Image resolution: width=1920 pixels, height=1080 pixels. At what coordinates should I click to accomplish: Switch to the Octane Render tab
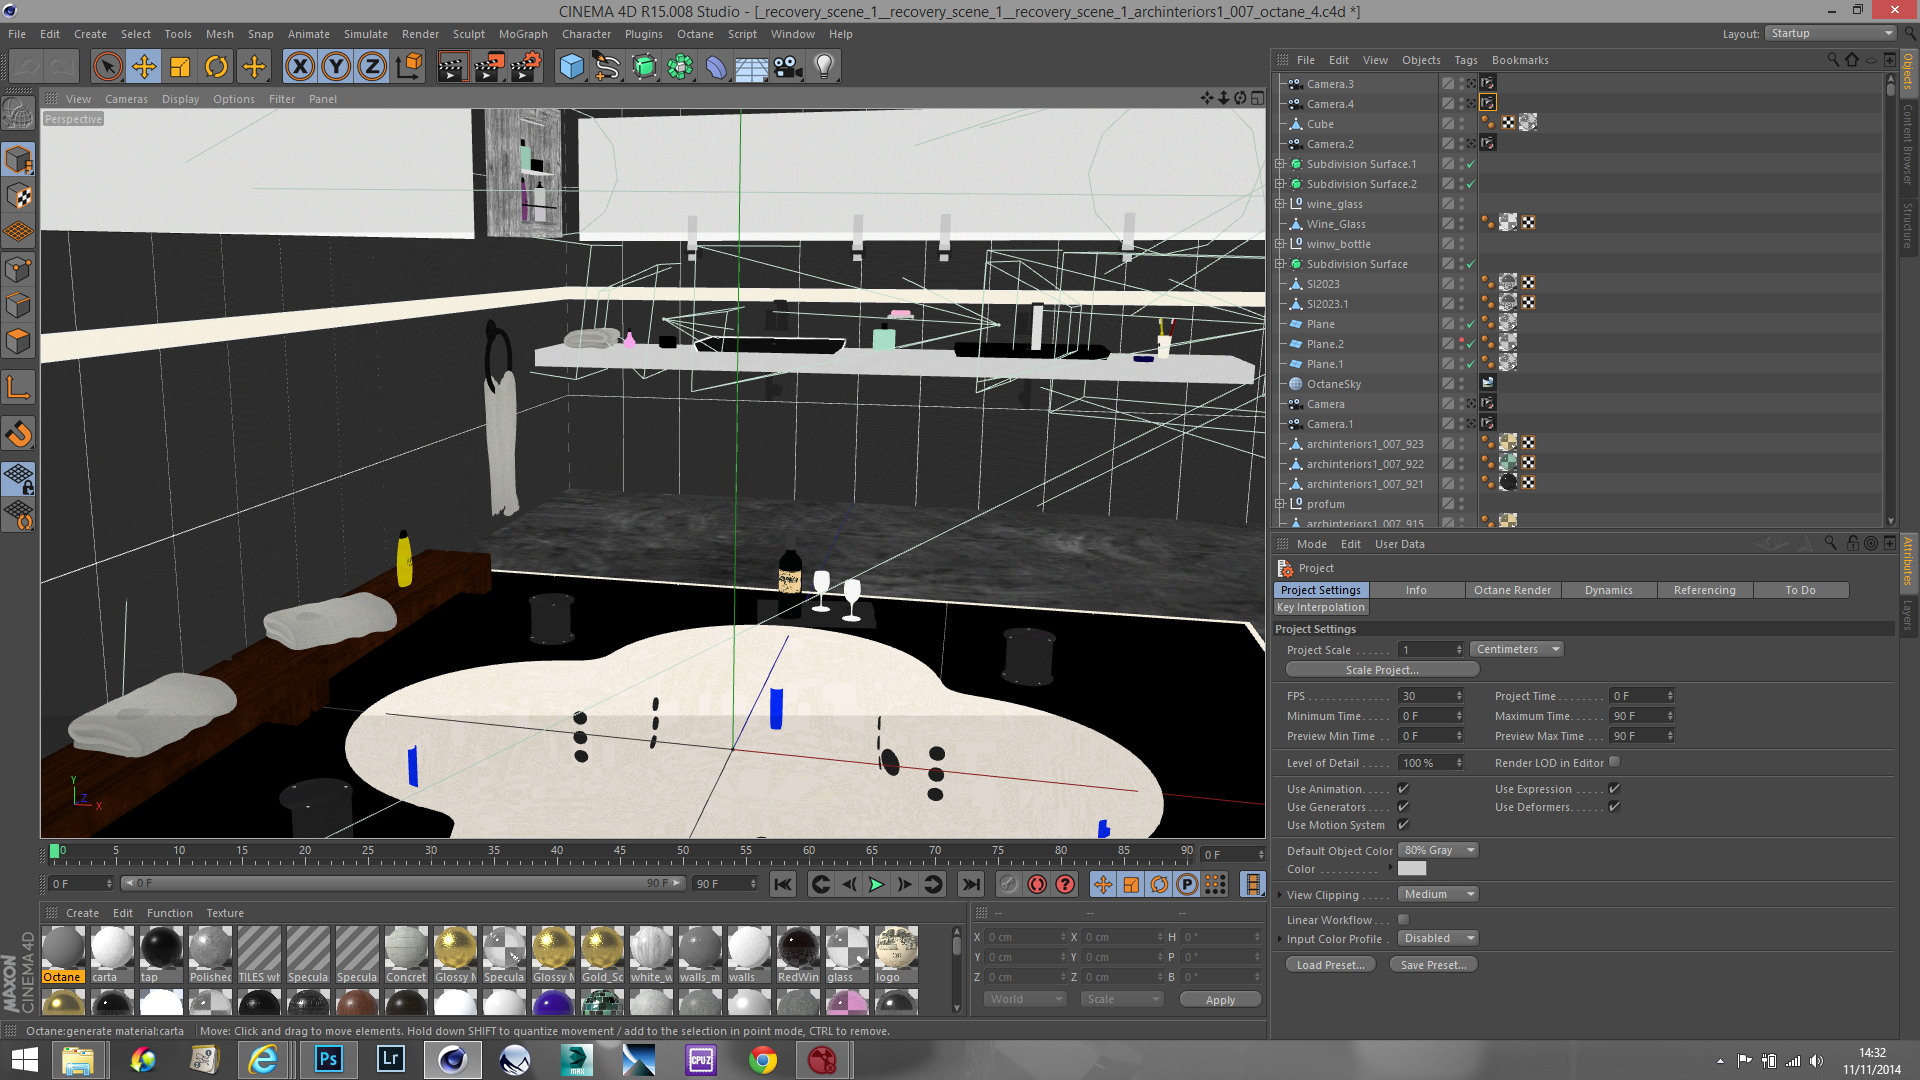1511,591
